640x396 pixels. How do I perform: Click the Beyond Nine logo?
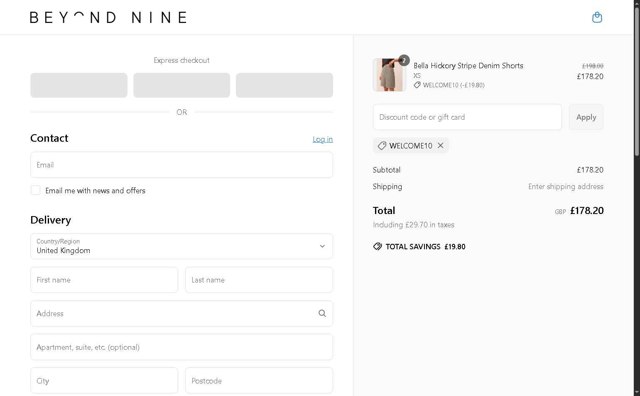108,17
